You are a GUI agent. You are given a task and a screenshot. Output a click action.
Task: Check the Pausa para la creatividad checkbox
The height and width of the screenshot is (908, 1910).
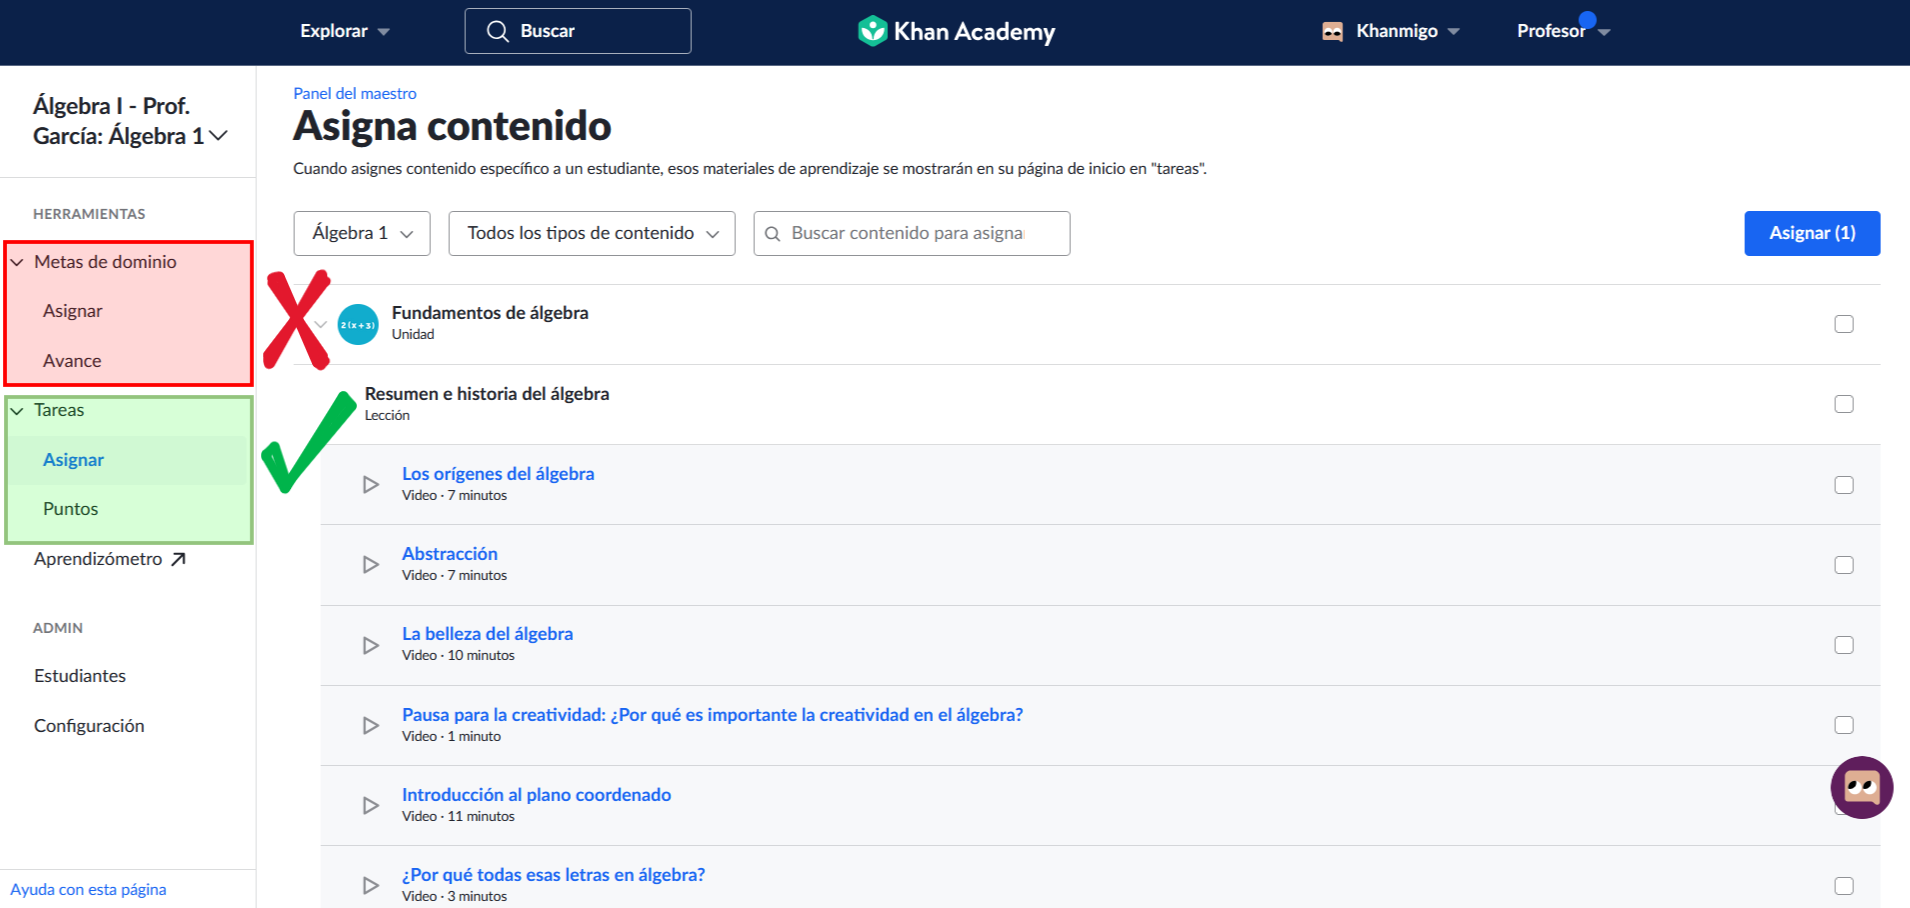pyautogui.click(x=1844, y=725)
